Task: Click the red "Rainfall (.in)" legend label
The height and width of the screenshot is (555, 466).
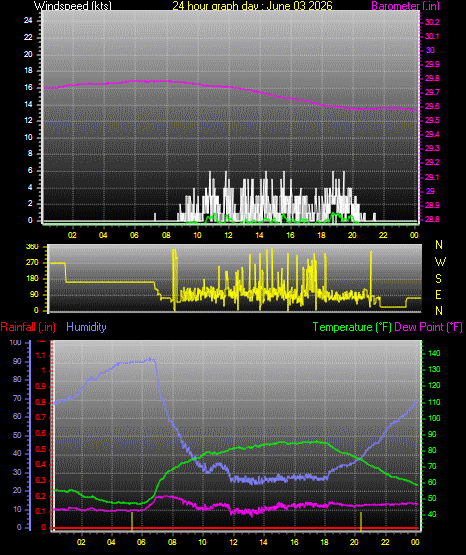Action: coord(28,327)
